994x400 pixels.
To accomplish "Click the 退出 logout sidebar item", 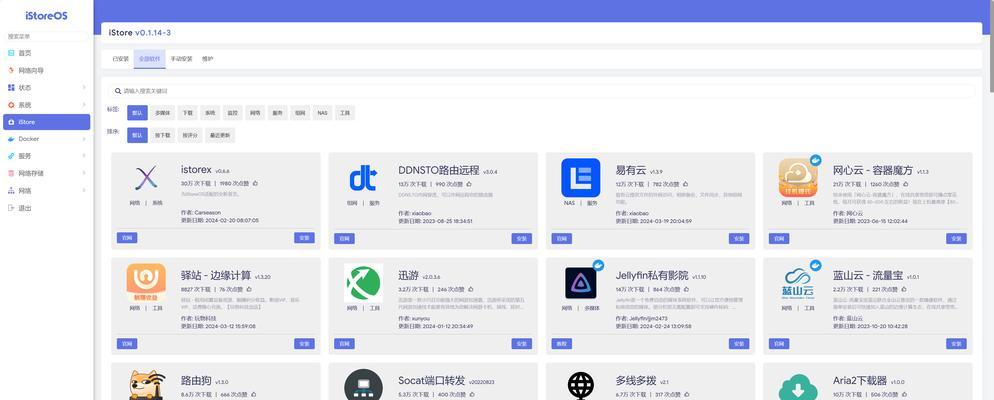I will [x=46, y=208].
